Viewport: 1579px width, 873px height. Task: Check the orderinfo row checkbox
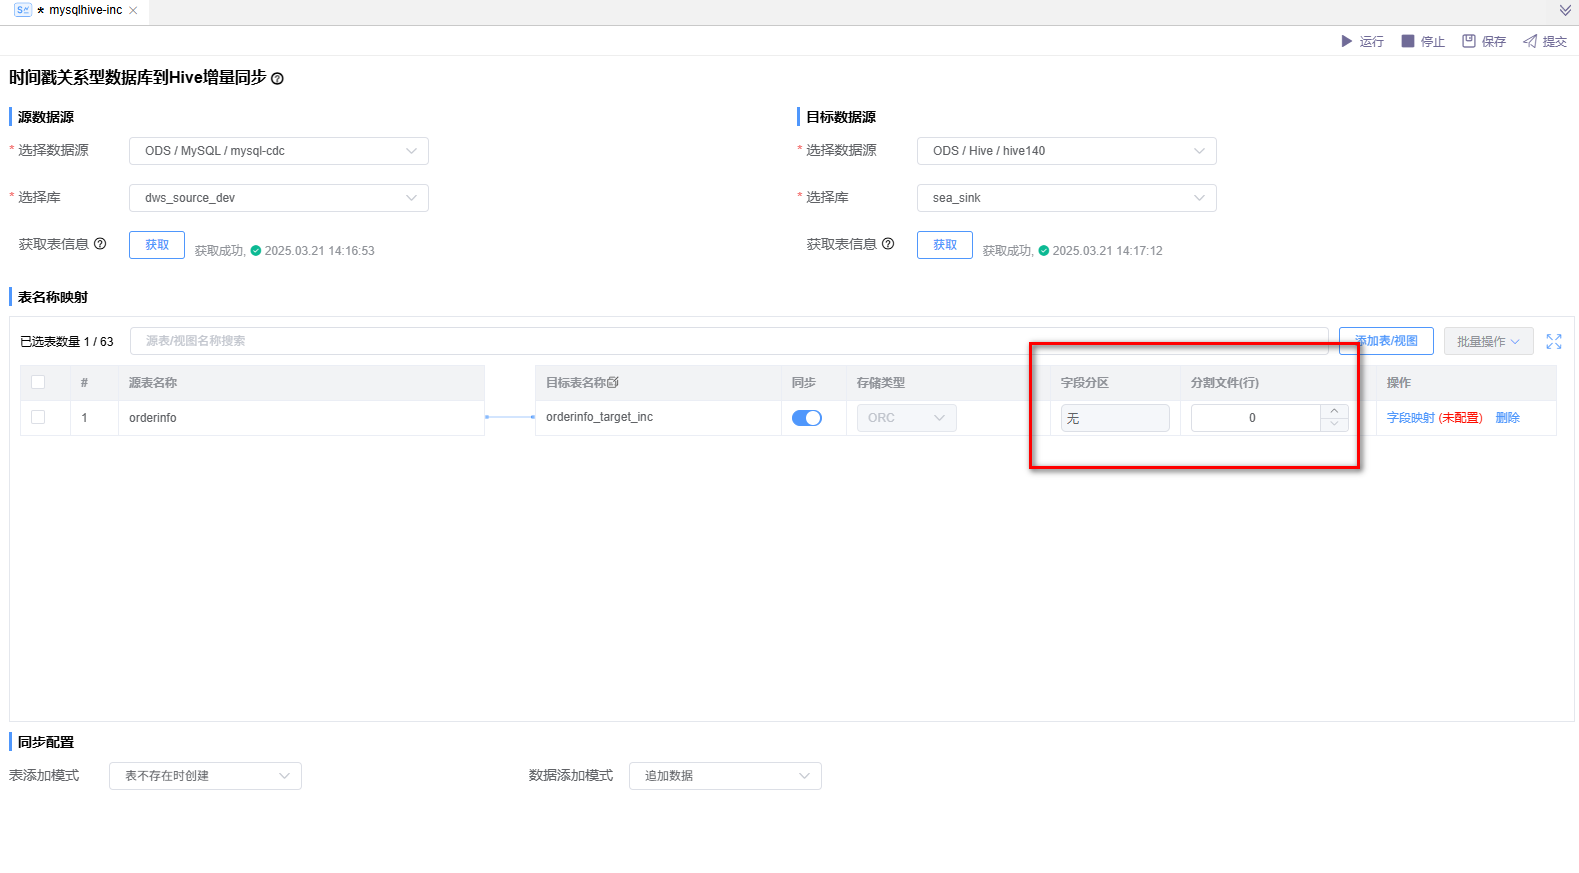pyautogui.click(x=38, y=417)
